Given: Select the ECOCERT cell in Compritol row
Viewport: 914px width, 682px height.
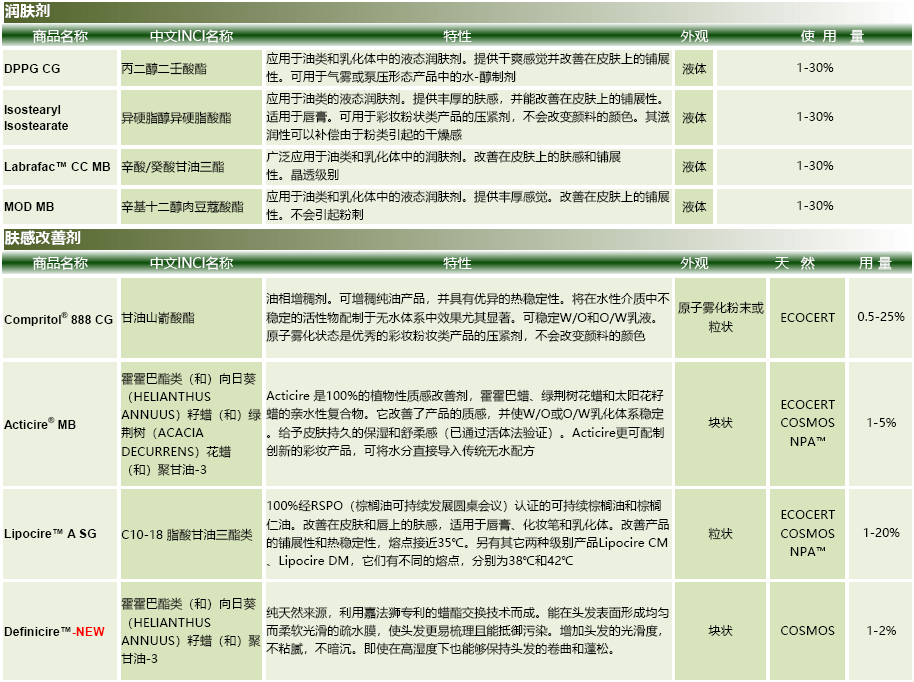Looking at the screenshot, I should click(x=807, y=318).
